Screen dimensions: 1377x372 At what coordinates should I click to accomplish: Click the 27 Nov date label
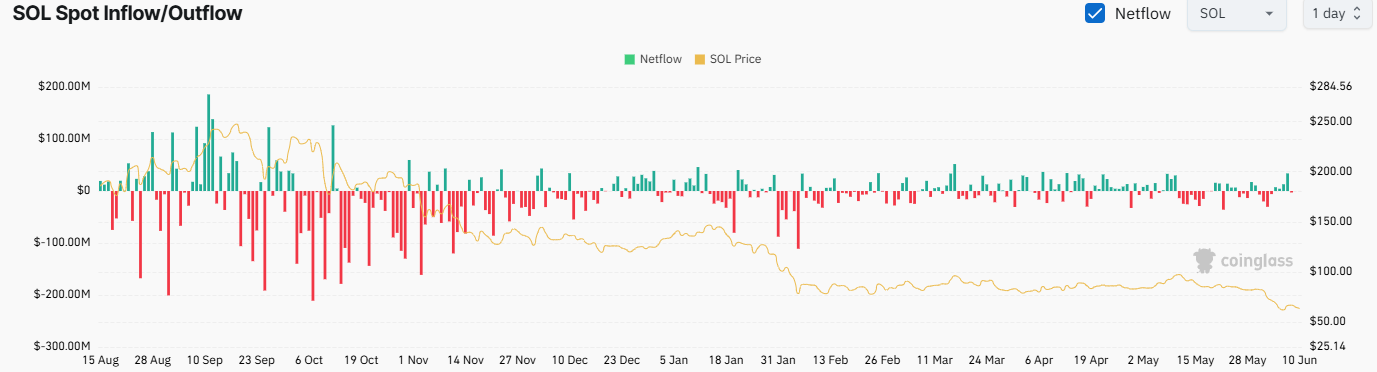click(517, 359)
